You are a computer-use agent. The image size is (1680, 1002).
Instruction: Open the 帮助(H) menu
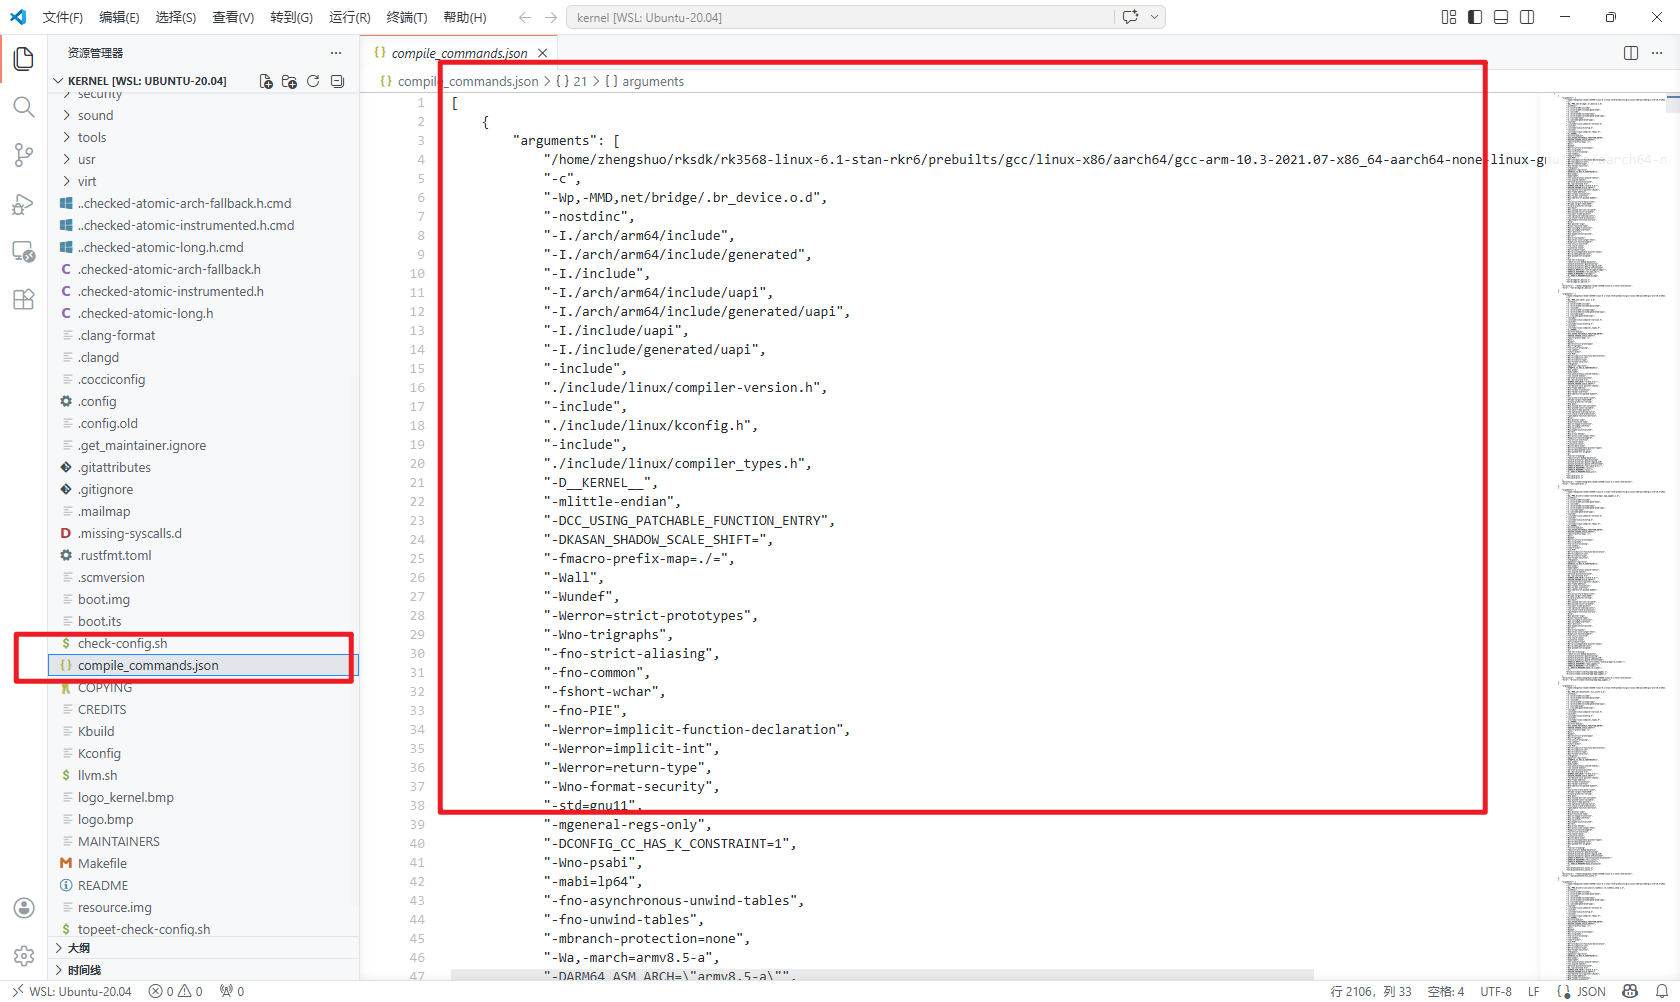point(465,17)
